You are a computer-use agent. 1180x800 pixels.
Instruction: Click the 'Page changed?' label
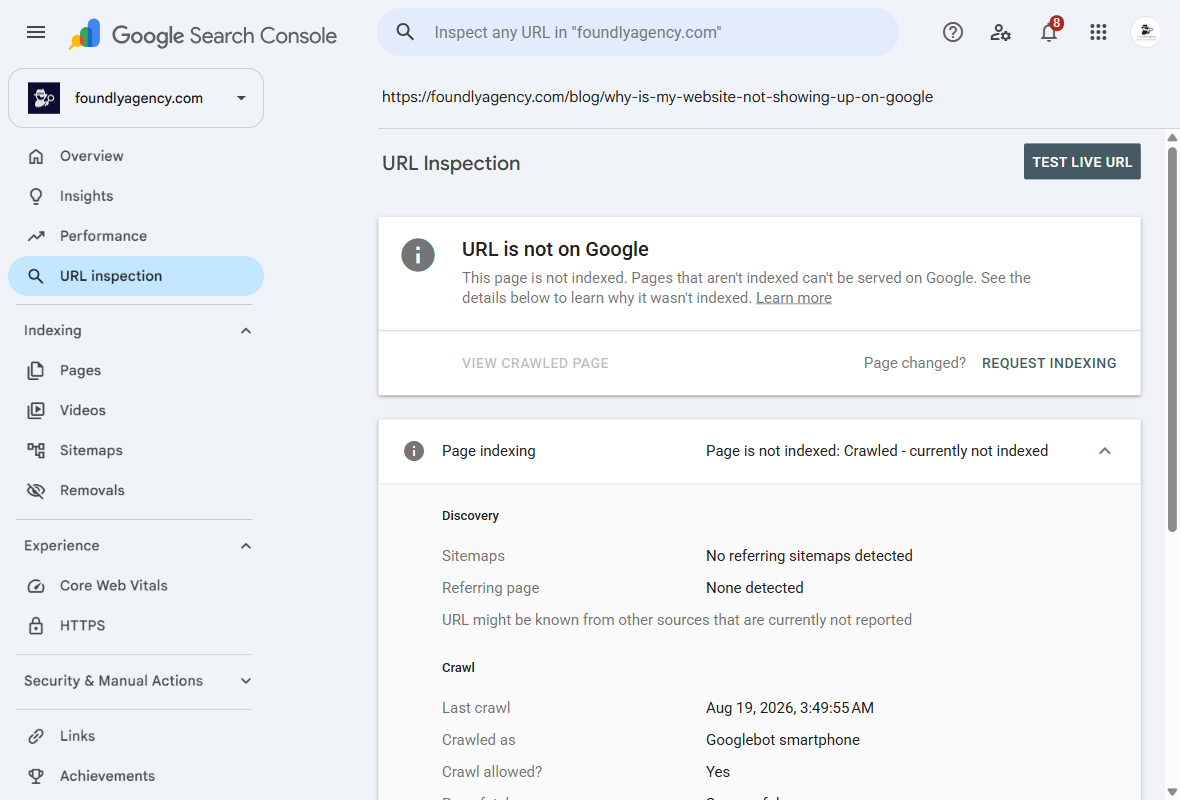click(x=914, y=363)
